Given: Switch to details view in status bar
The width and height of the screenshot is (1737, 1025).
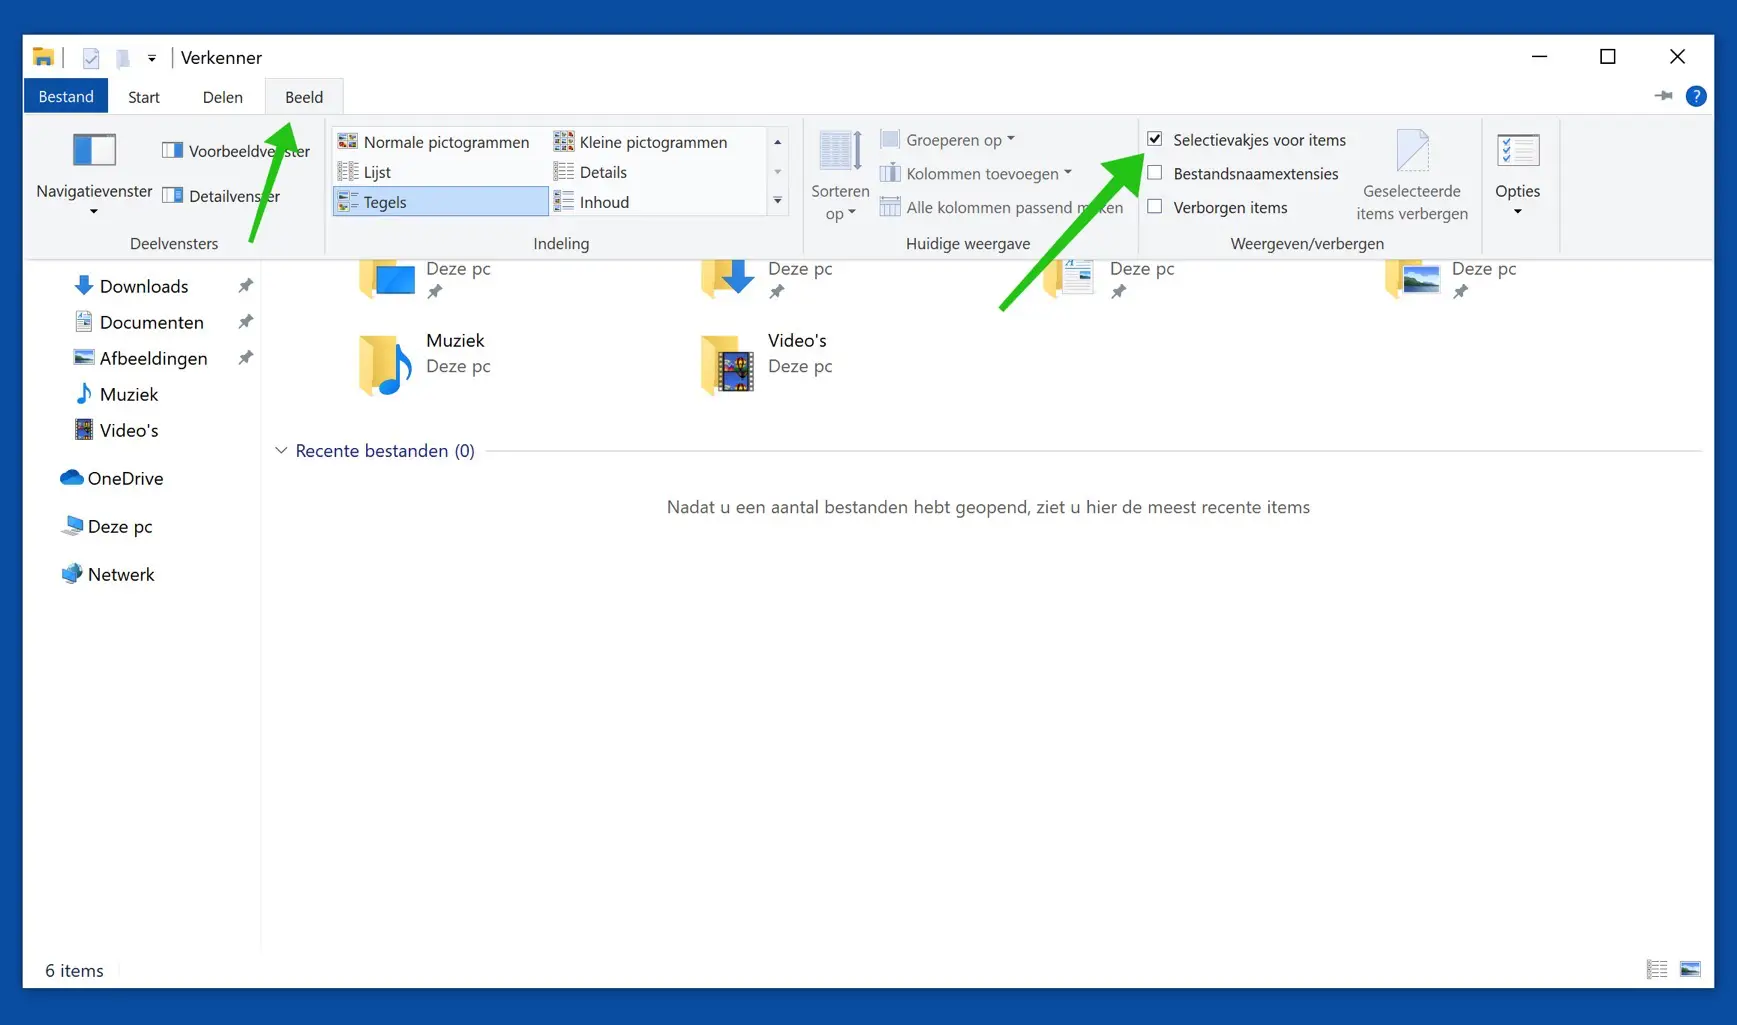Looking at the screenshot, I should [x=1657, y=969].
